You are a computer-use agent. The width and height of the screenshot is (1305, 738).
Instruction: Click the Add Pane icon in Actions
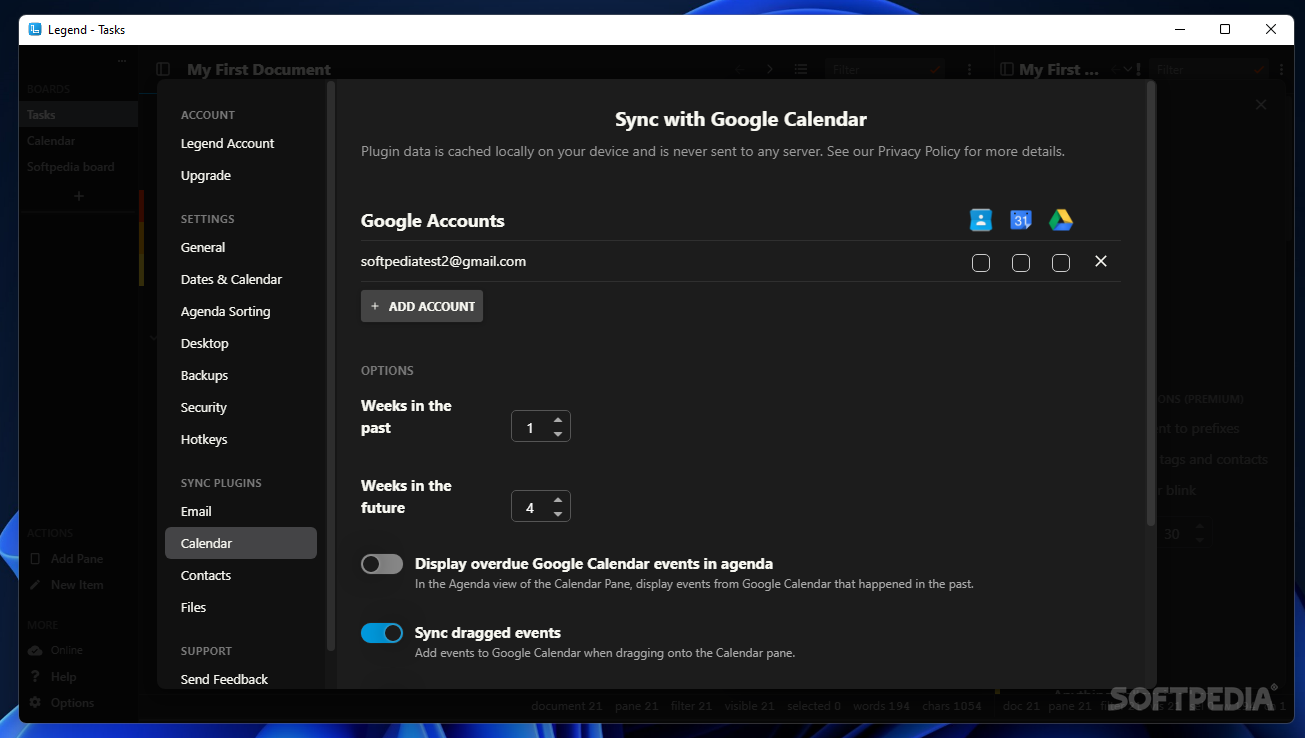pyautogui.click(x=35, y=559)
